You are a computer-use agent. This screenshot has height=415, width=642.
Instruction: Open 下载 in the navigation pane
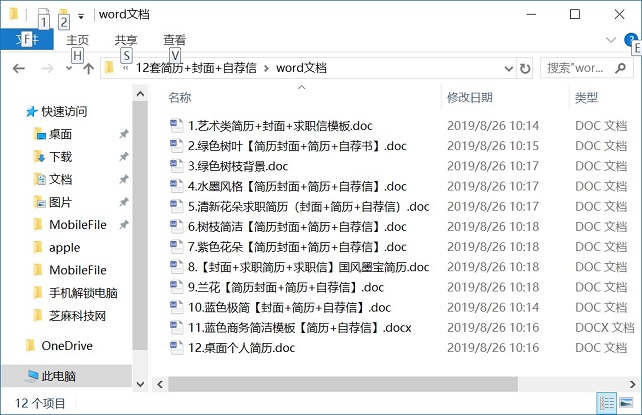click(x=60, y=157)
